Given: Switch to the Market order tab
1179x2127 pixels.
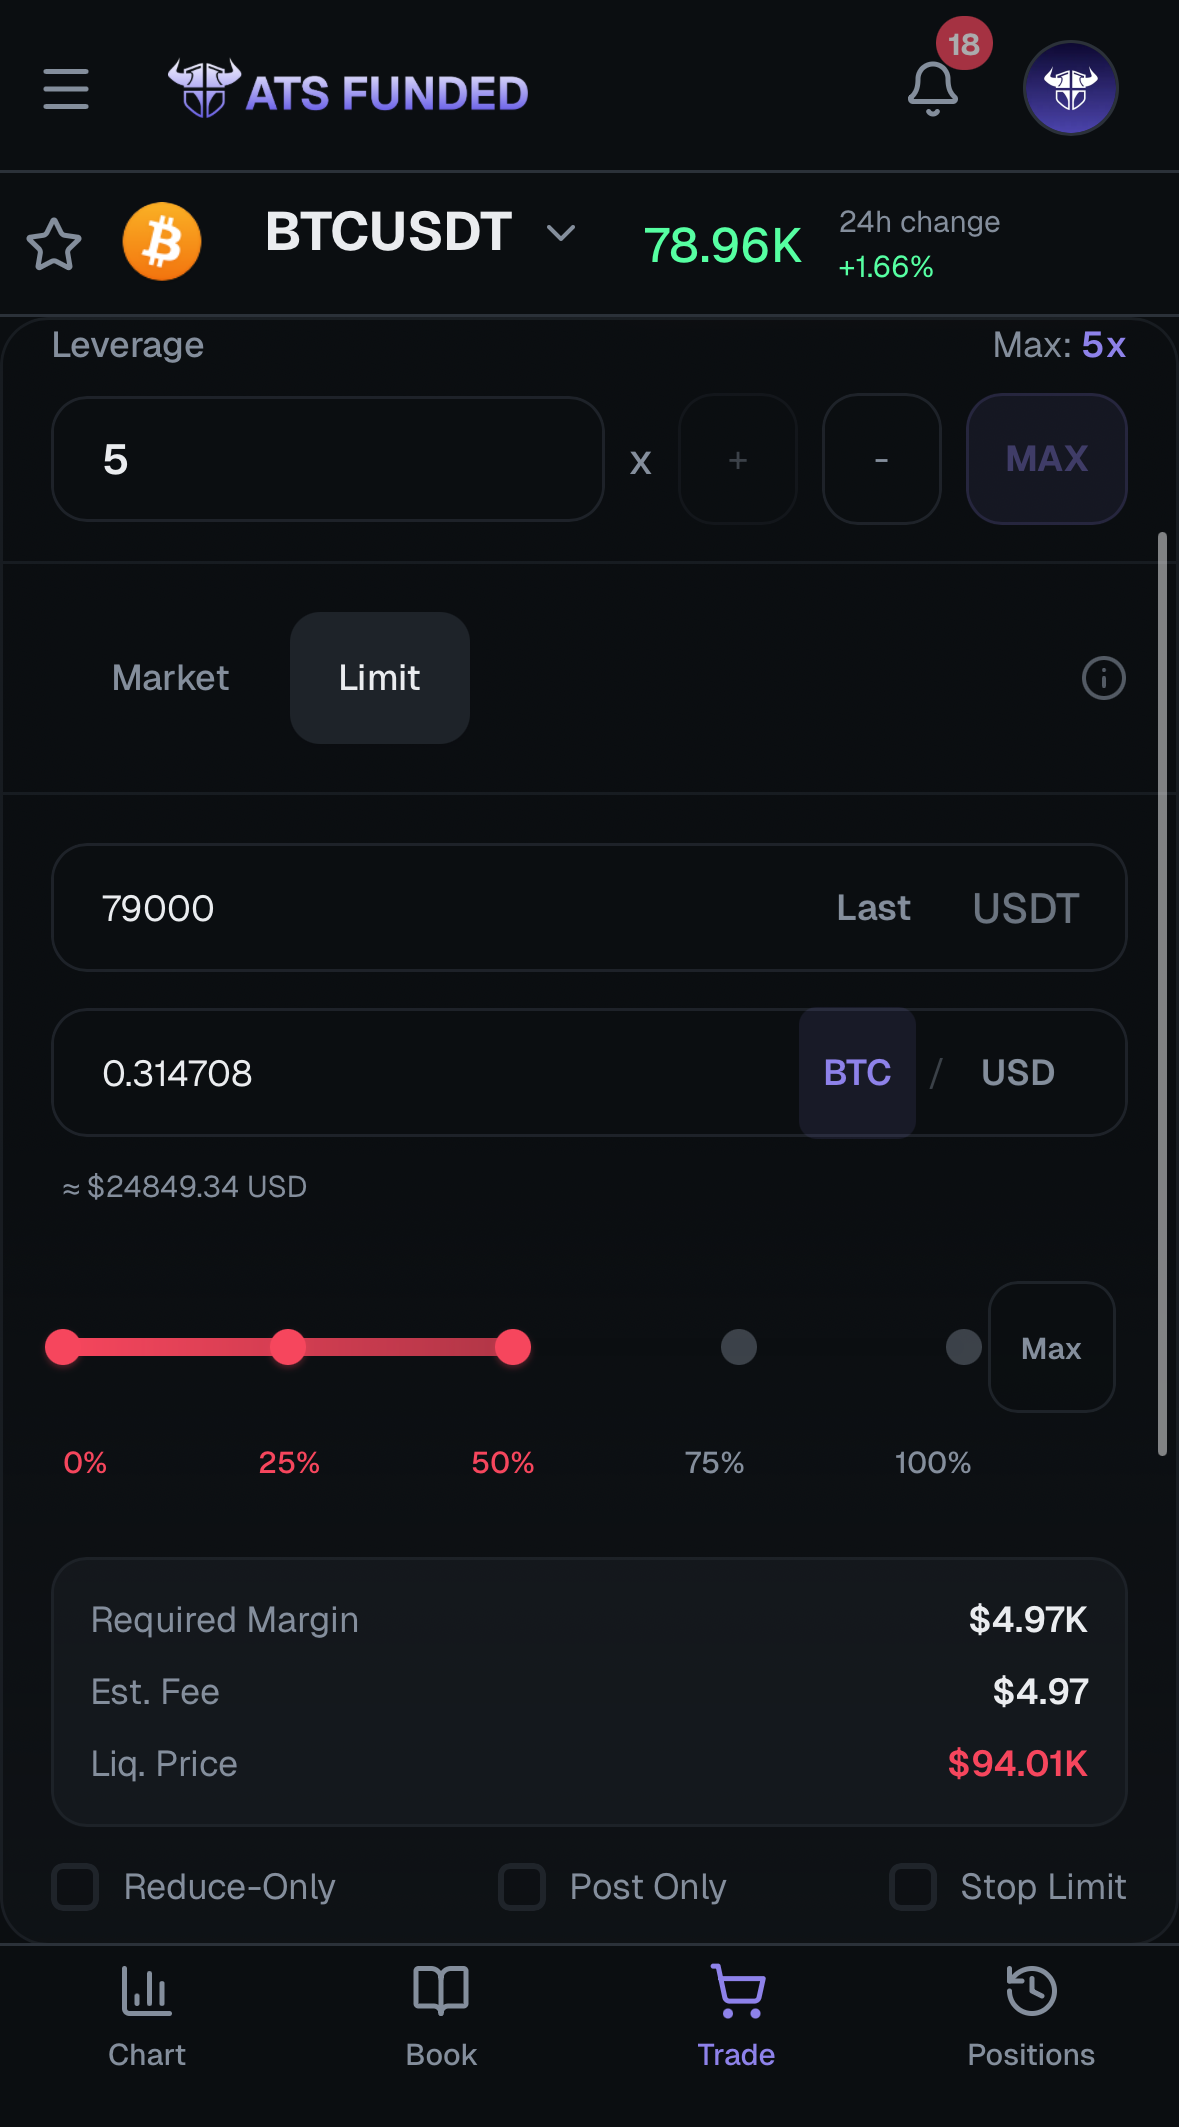Looking at the screenshot, I should [171, 678].
